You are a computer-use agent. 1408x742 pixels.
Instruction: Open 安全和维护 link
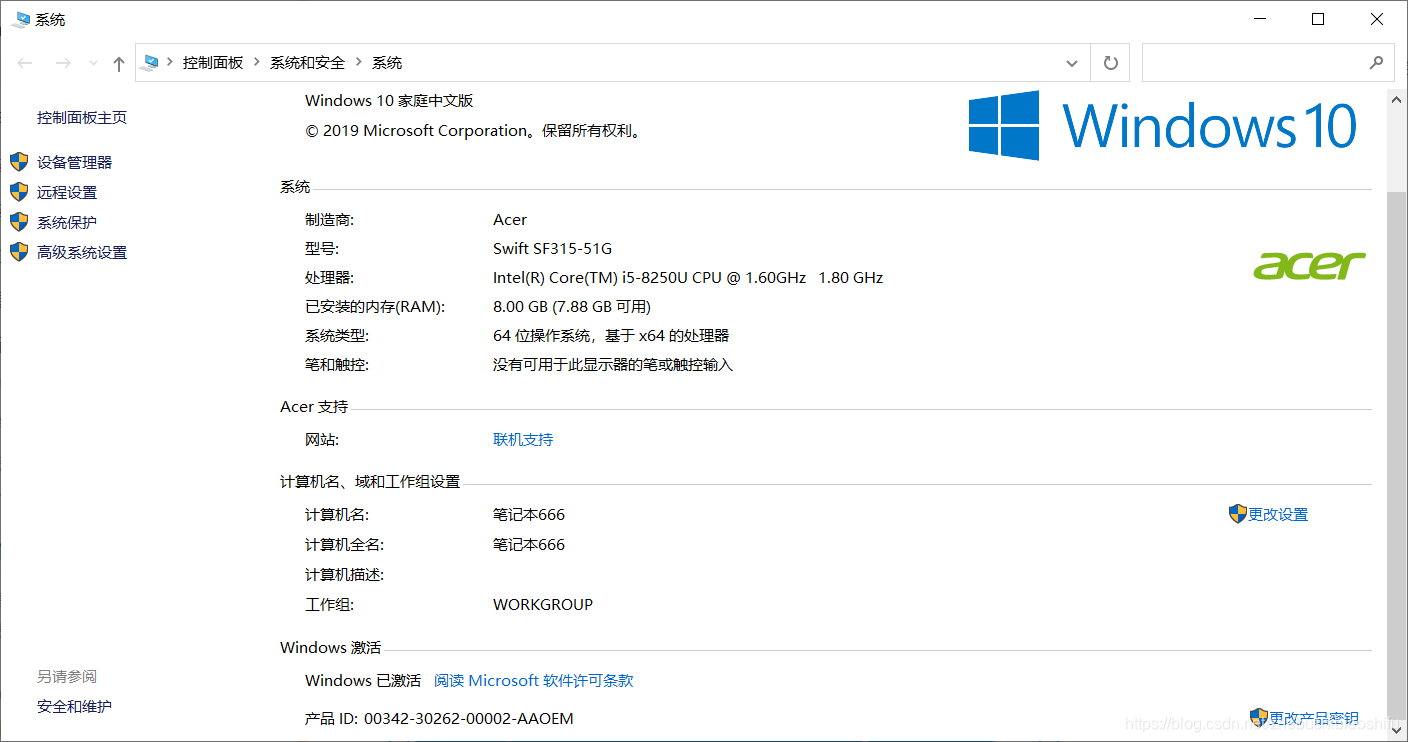click(x=75, y=706)
